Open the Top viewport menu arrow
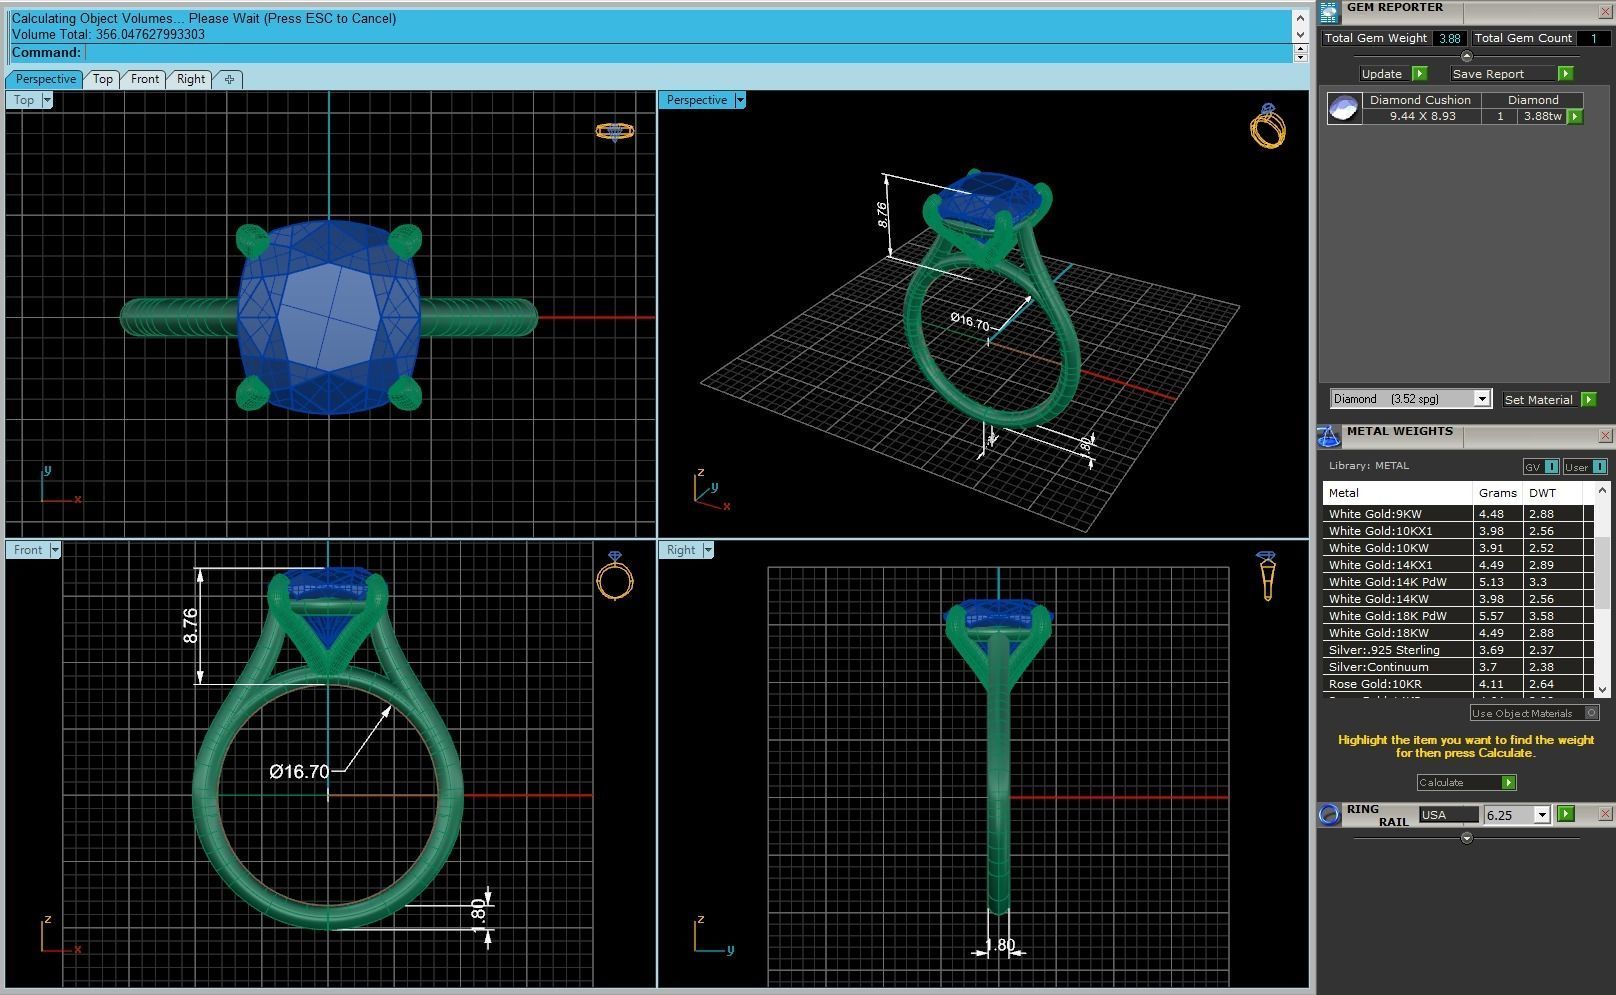Image resolution: width=1616 pixels, height=995 pixels. click(46, 100)
